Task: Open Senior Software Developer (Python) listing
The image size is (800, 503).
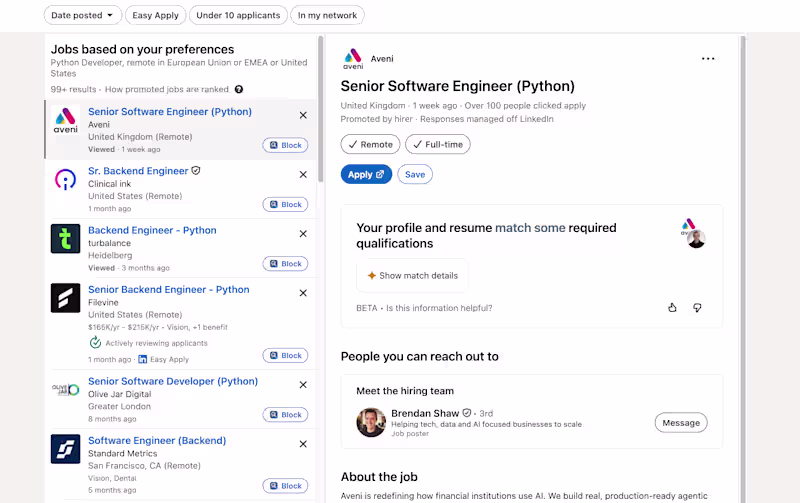Action: tap(173, 381)
